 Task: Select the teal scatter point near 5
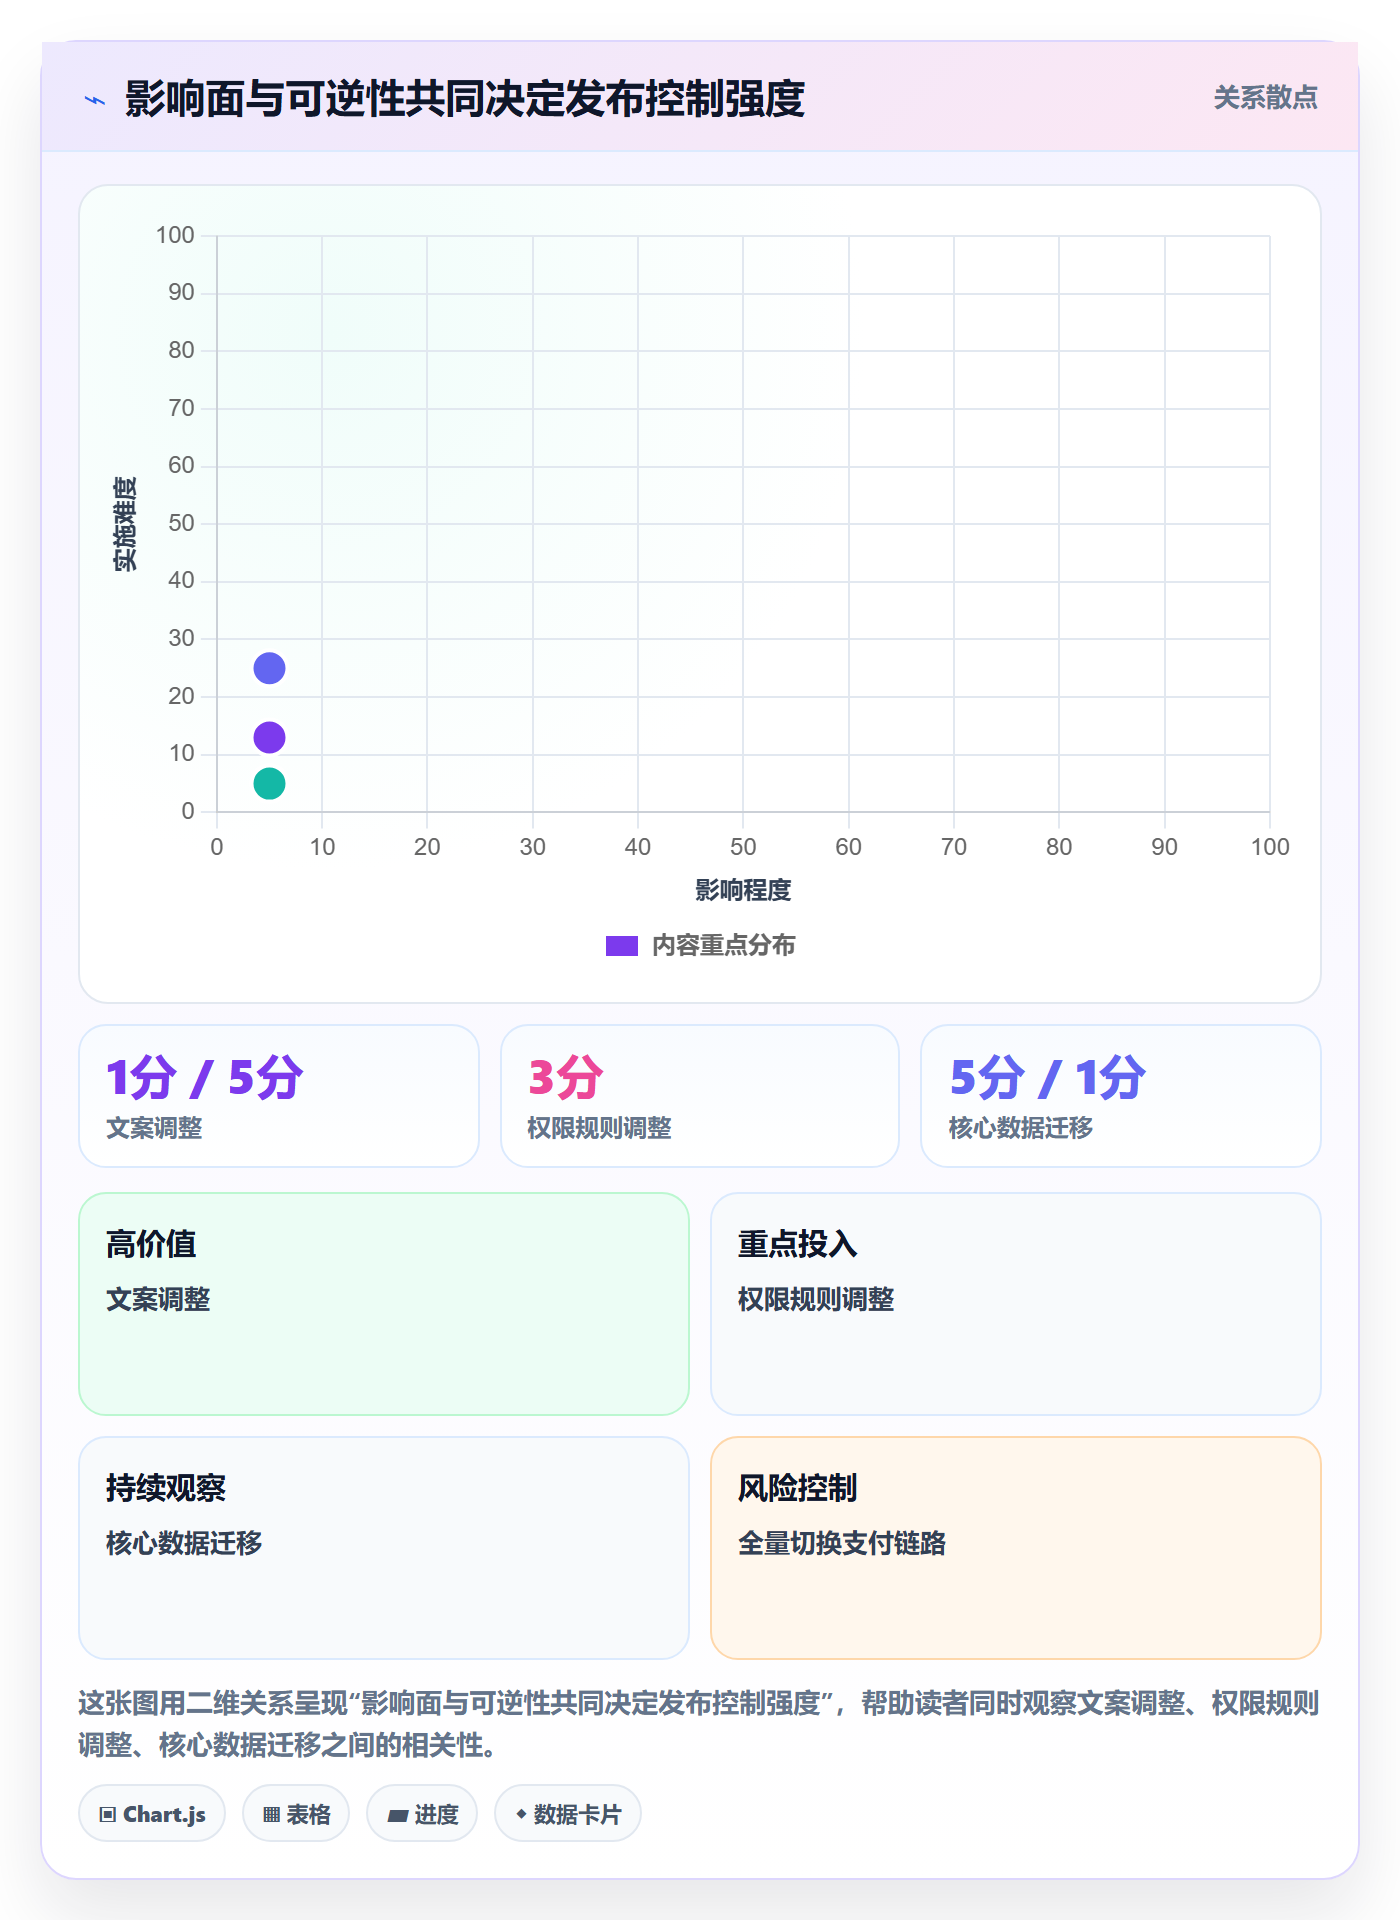[269, 784]
